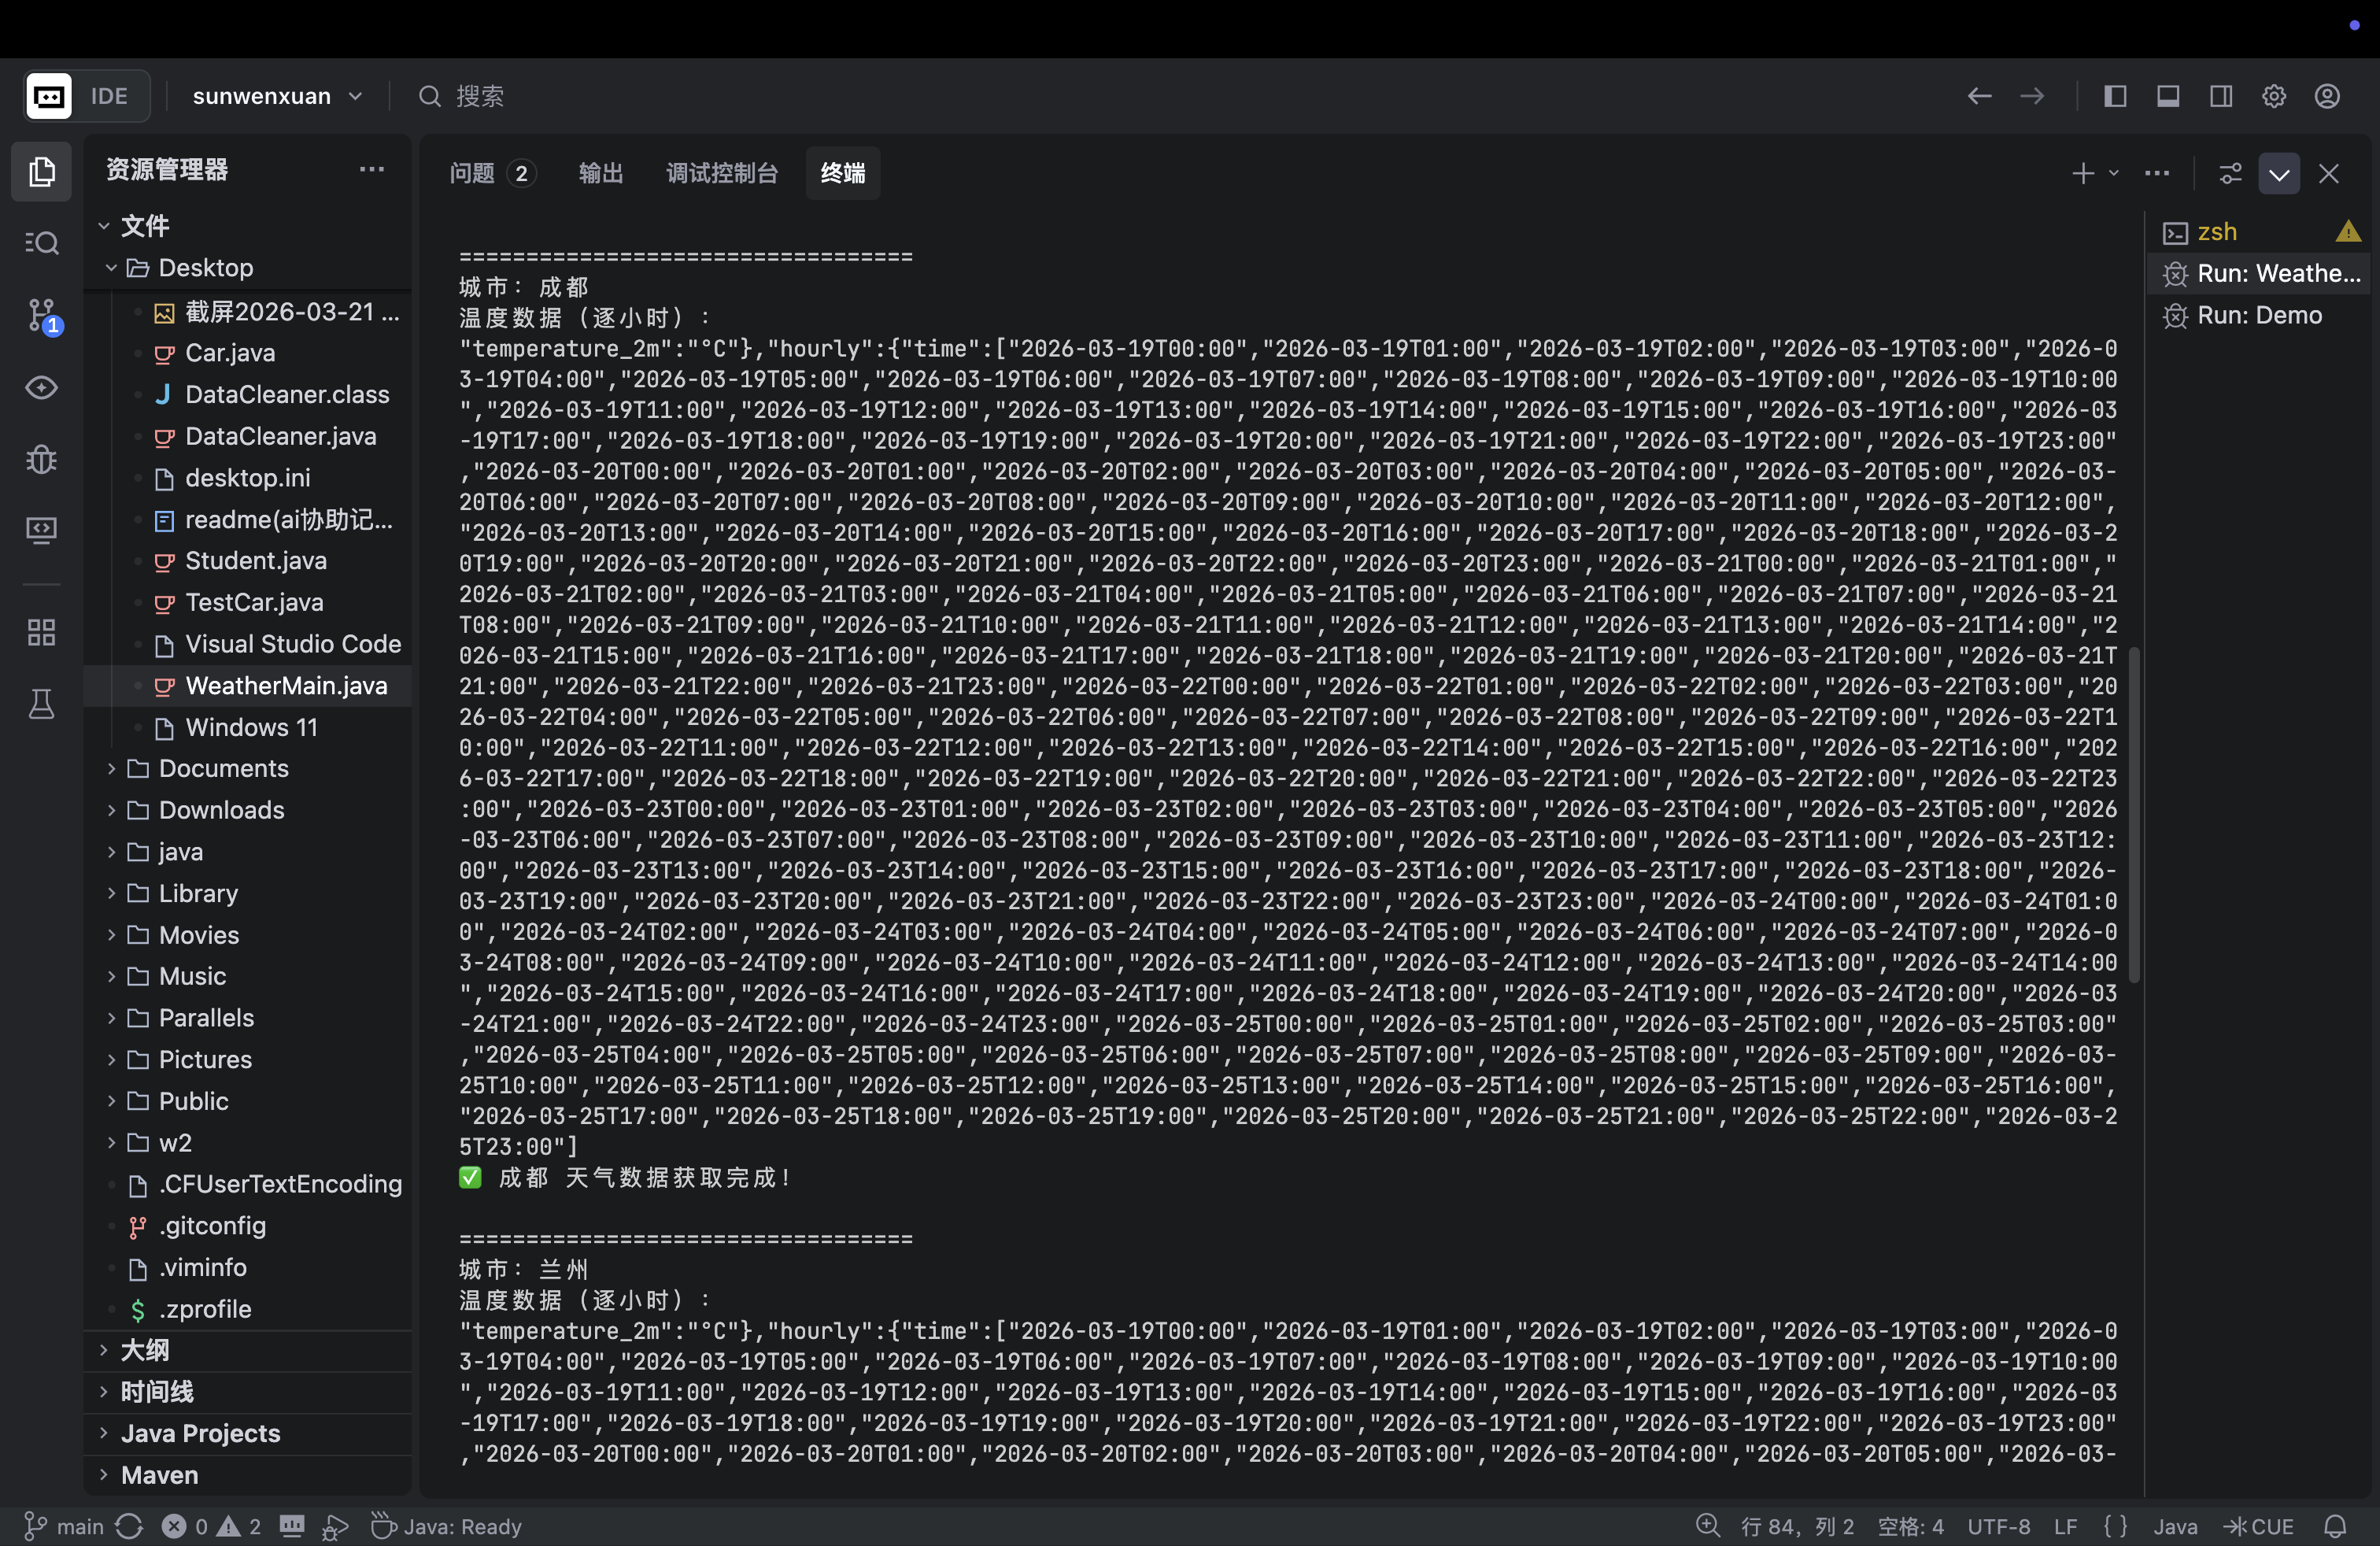Open the settings gear in top bar
The height and width of the screenshot is (1546, 2380).
pyautogui.click(x=2274, y=96)
